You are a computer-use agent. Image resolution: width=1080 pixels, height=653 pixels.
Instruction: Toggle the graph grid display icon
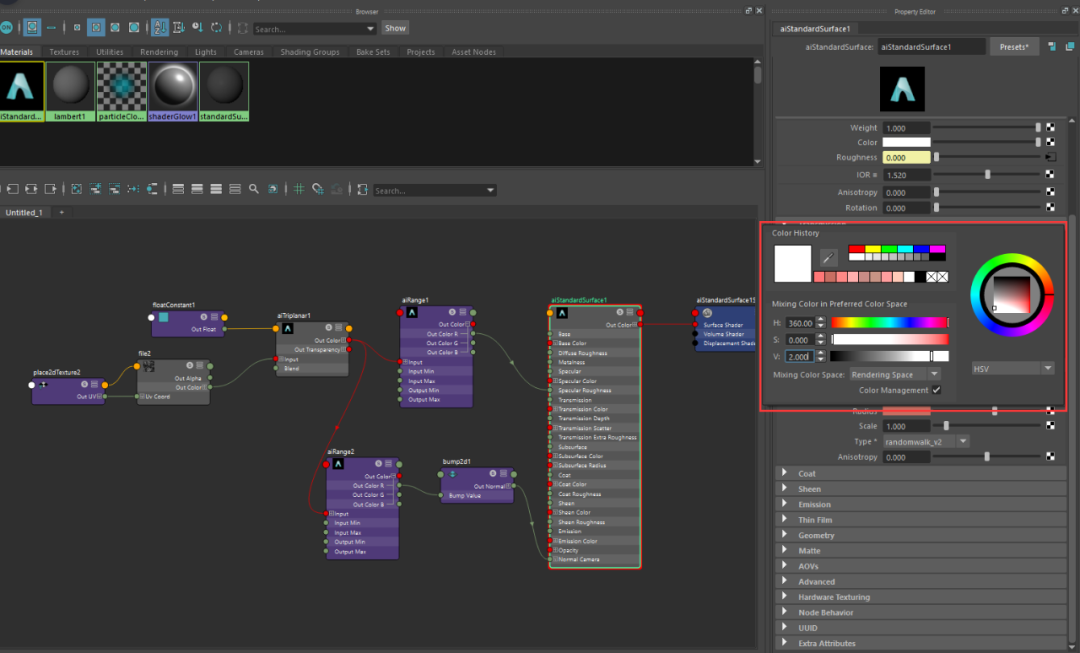click(299, 189)
